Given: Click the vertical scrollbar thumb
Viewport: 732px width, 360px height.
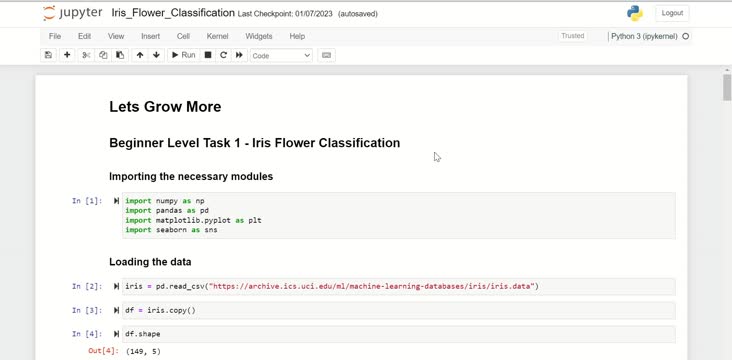Looking at the screenshot, I should (x=727, y=87).
